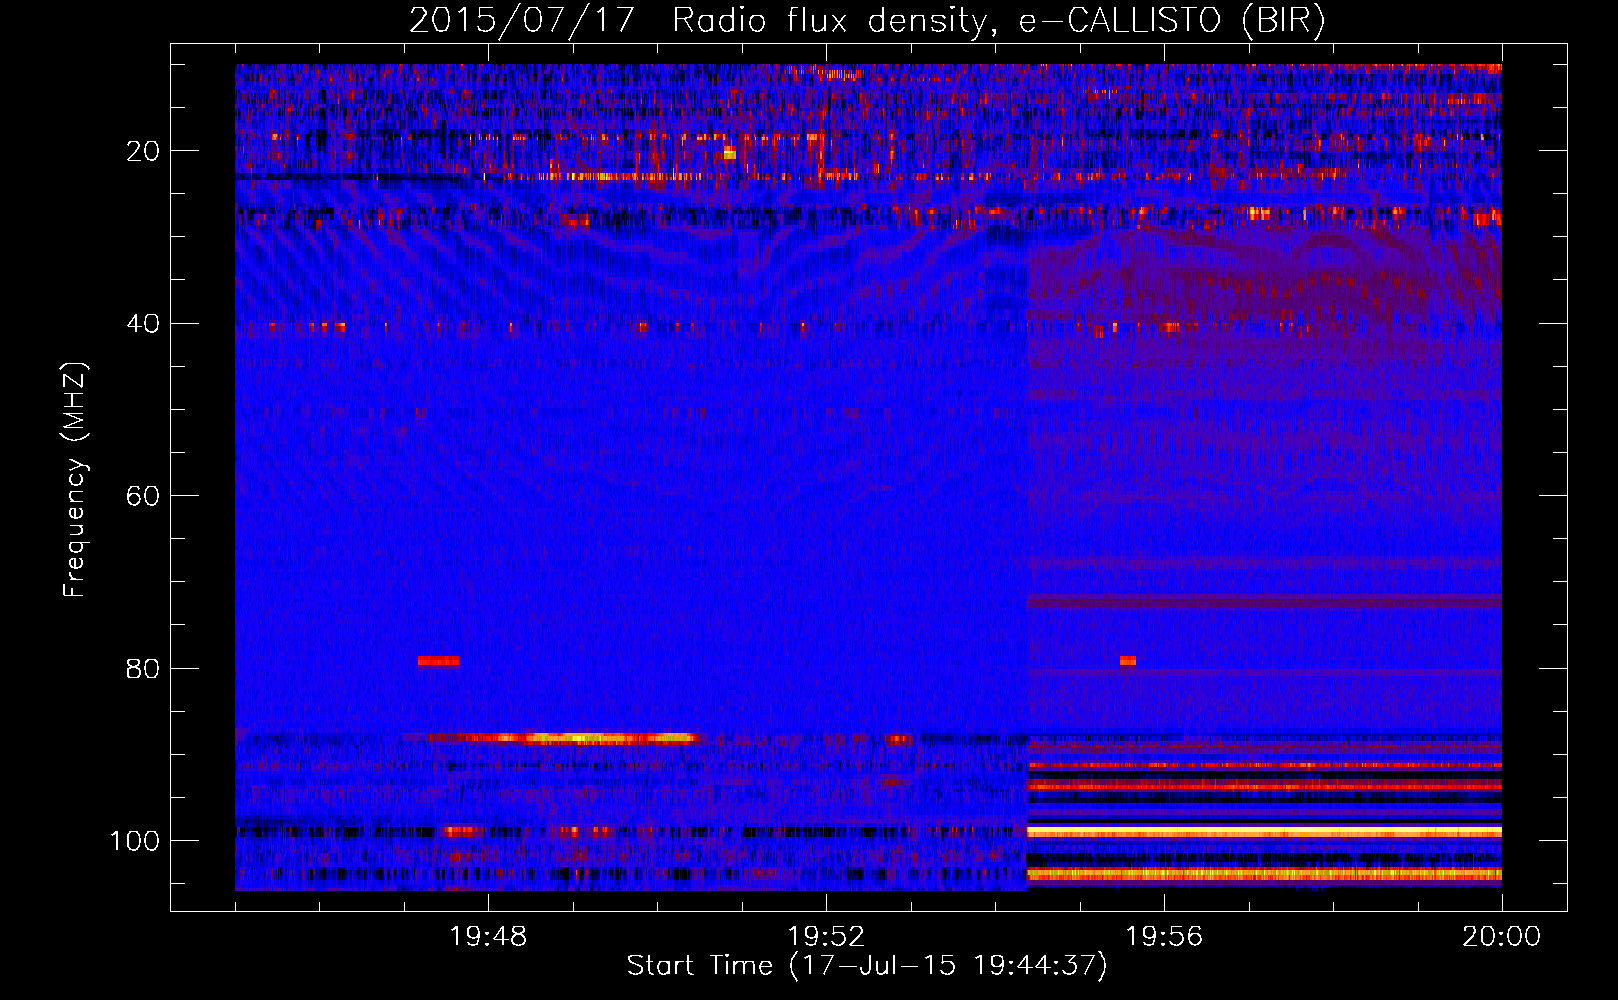Click the 19:48 time tick label
This screenshot has width=1618, height=1000.
coord(488,937)
